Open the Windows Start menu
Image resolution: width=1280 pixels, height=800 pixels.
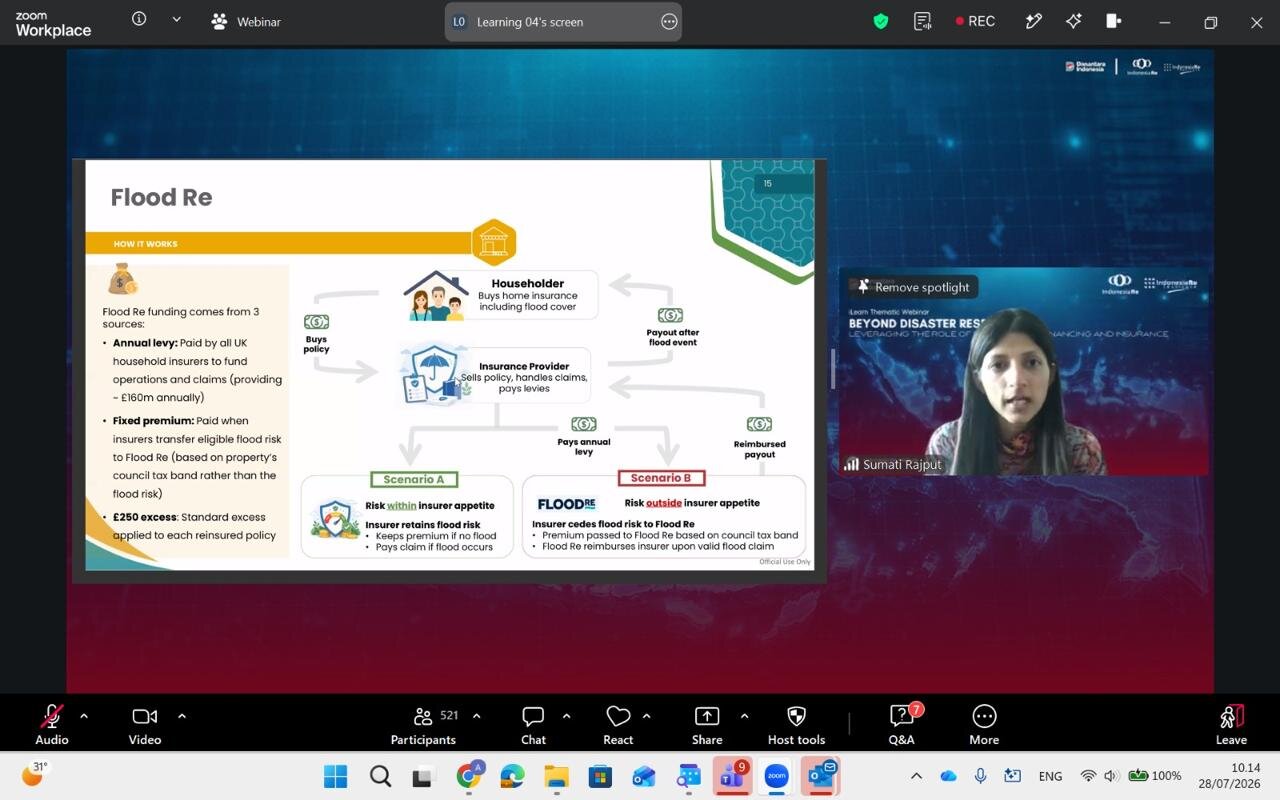(335, 776)
